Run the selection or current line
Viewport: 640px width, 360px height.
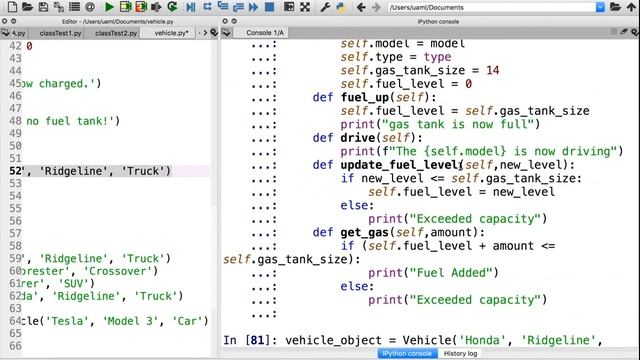(156, 7)
